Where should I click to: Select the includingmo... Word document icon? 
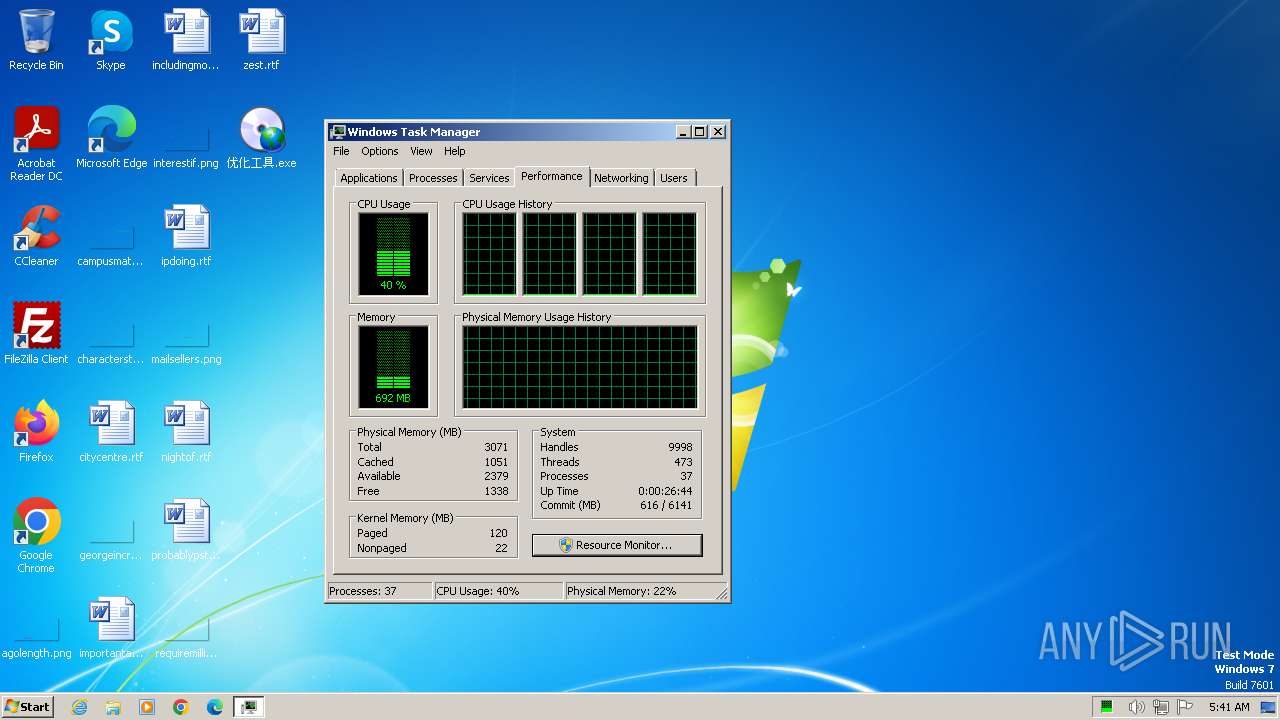[186, 40]
